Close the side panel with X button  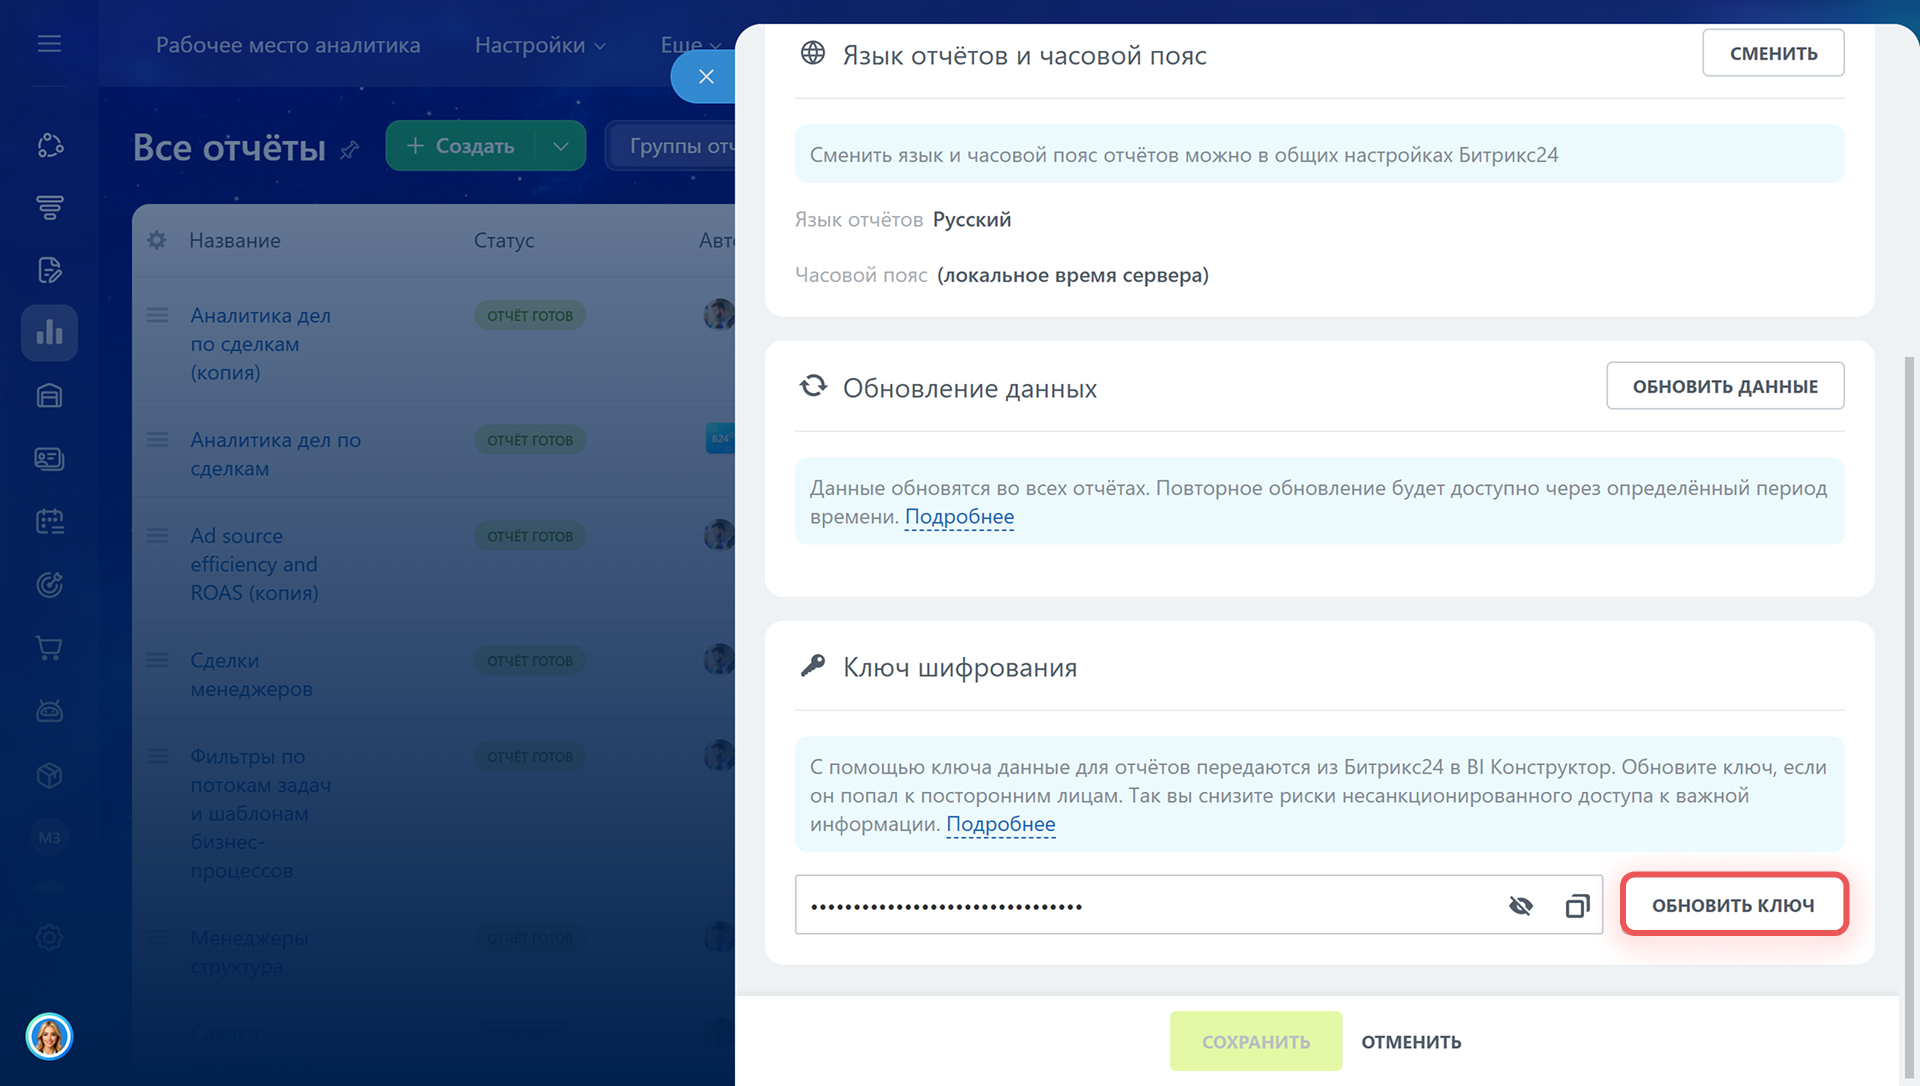[x=706, y=77]
